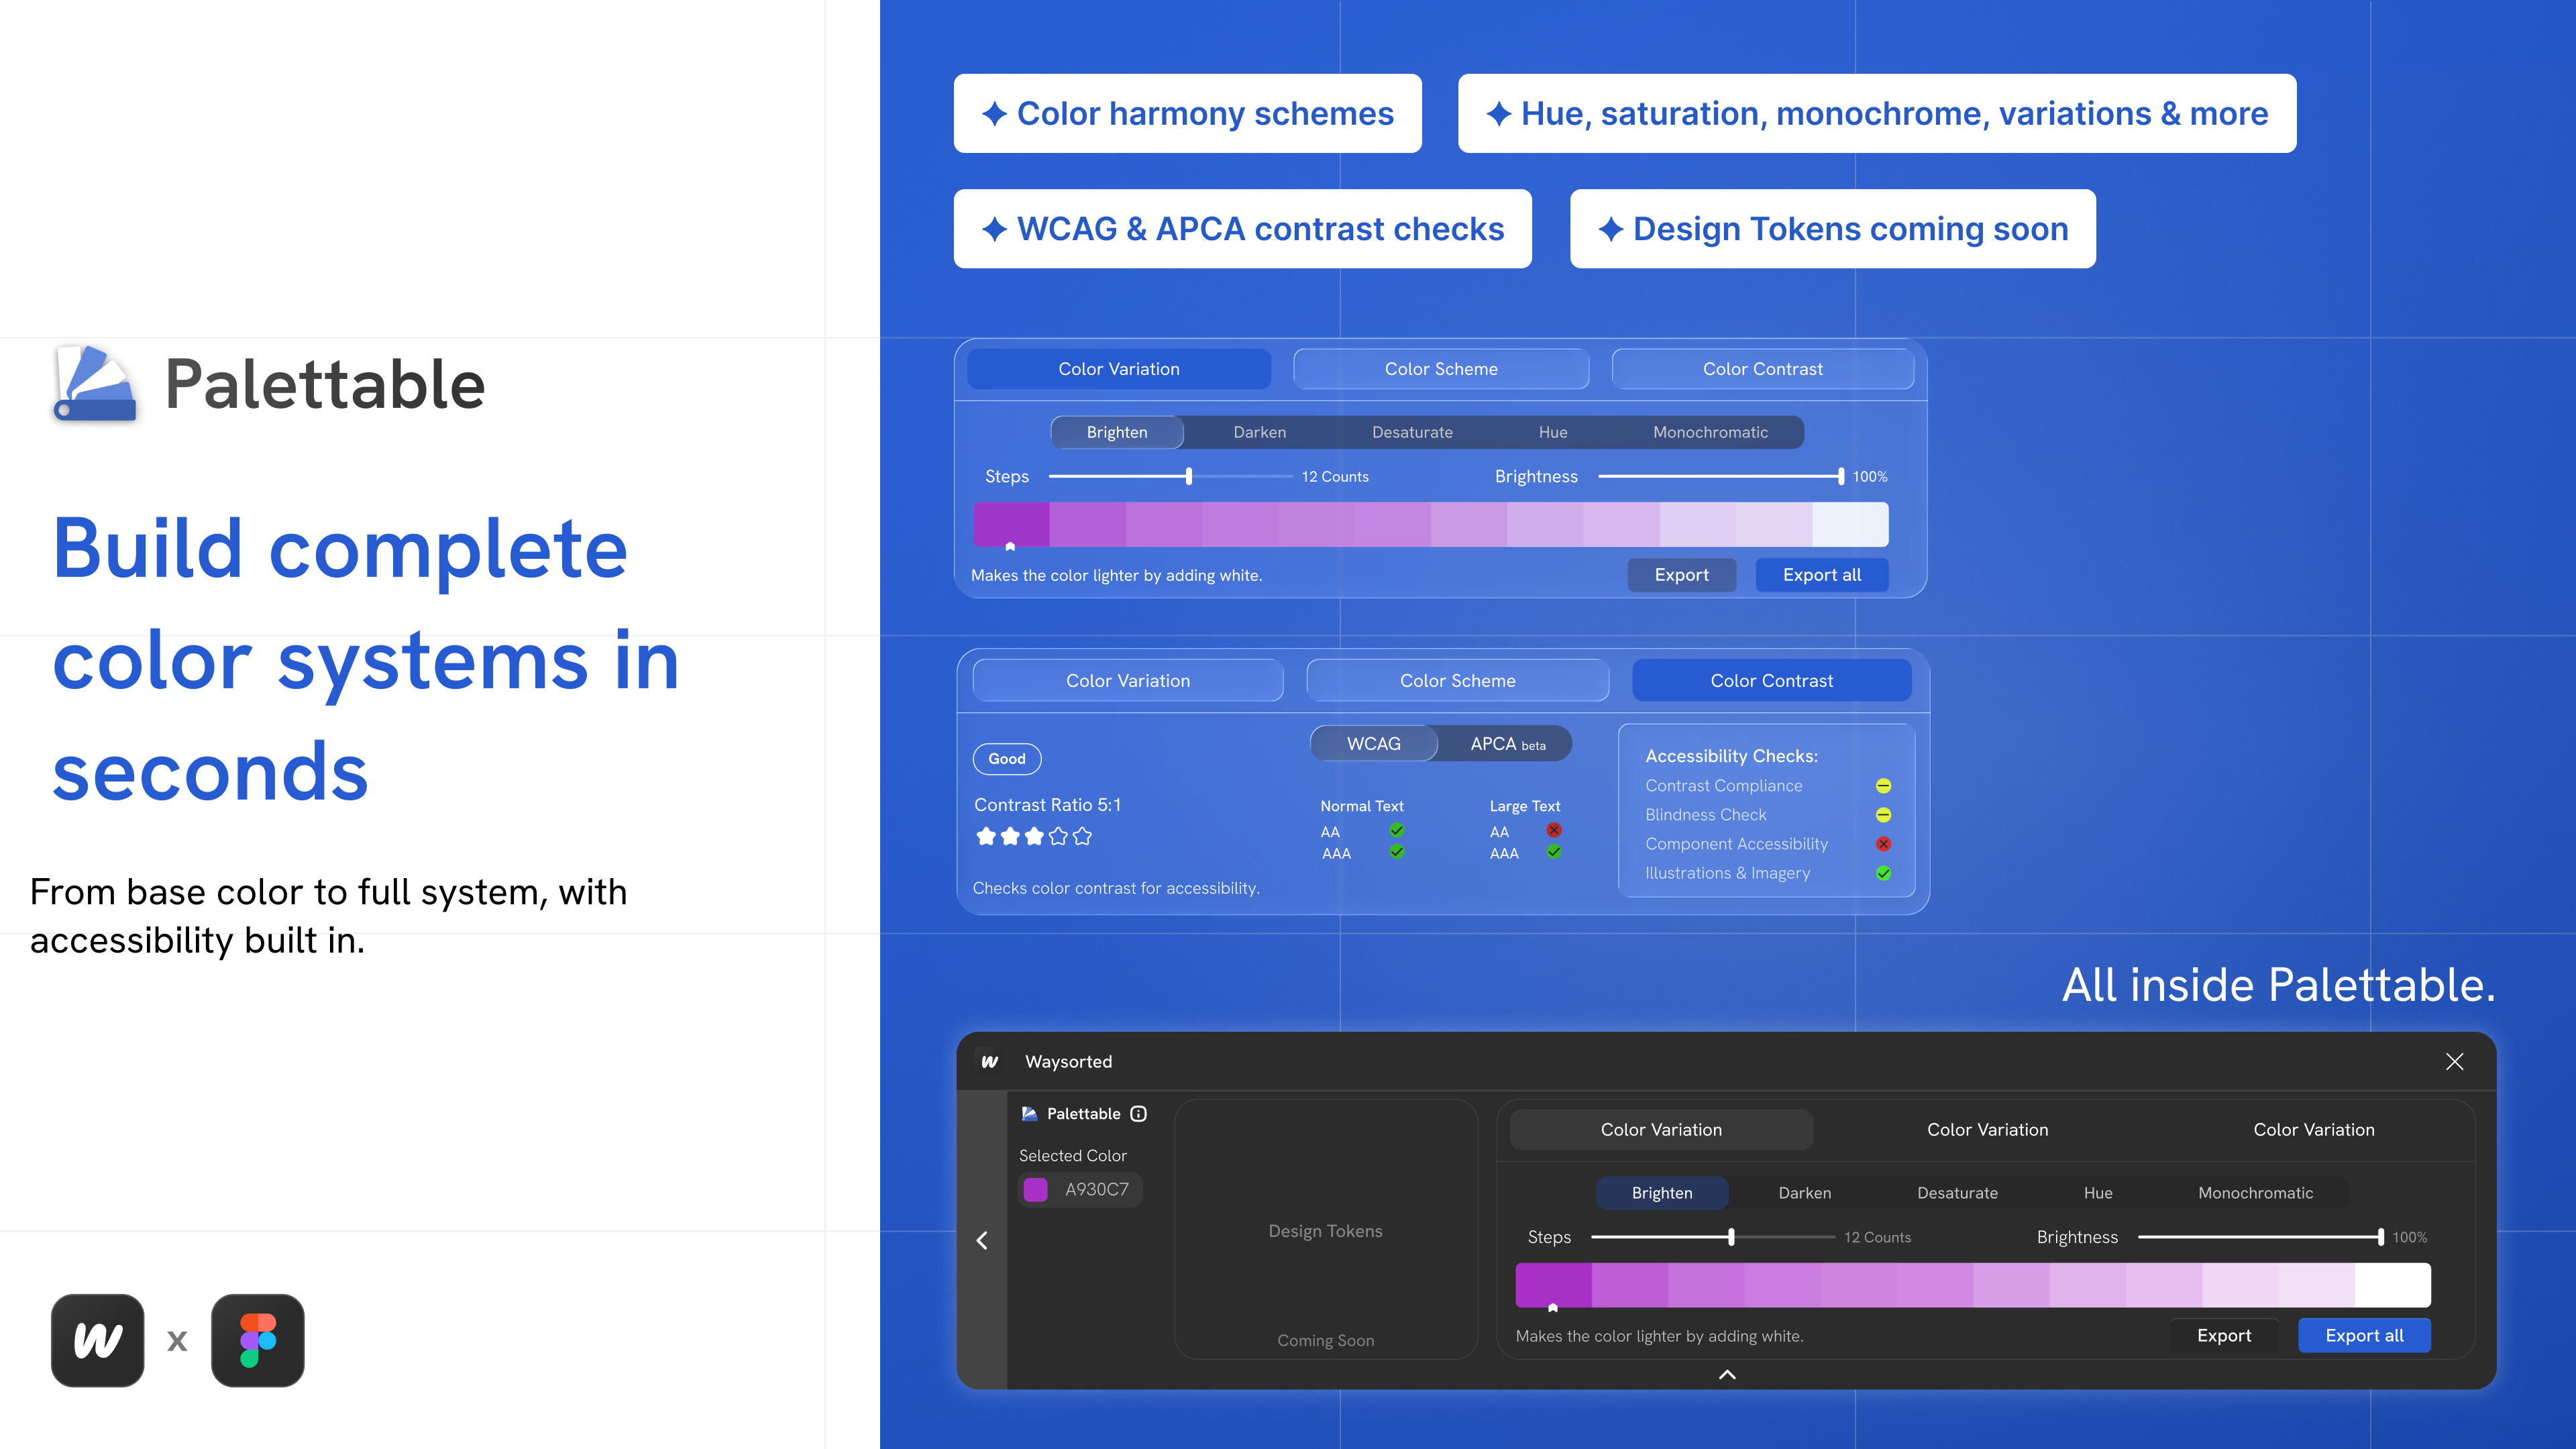
Task: Click the black Waysorted logo at bottom left
Action: (x=97, y=1340)
